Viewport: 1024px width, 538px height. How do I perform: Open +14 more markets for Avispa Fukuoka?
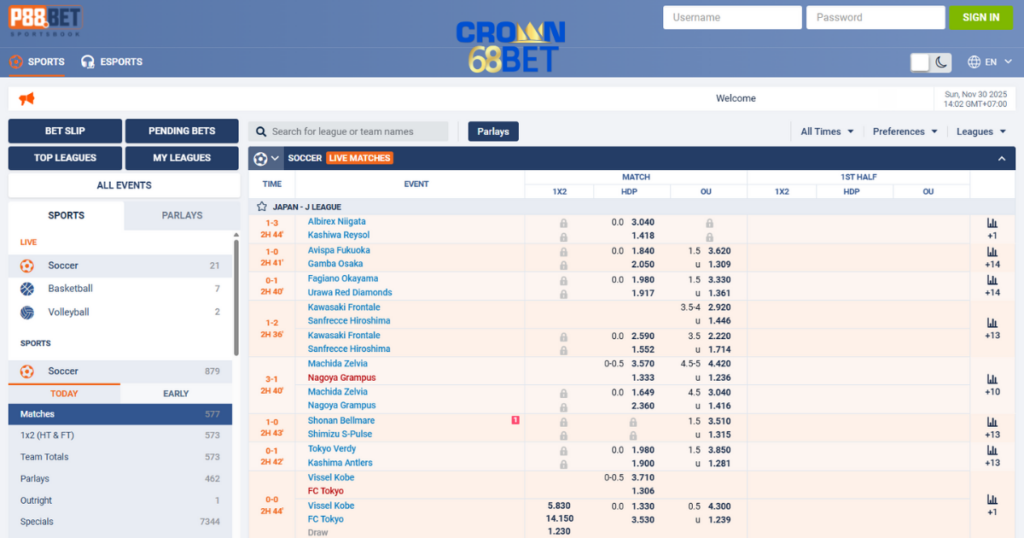992,264
